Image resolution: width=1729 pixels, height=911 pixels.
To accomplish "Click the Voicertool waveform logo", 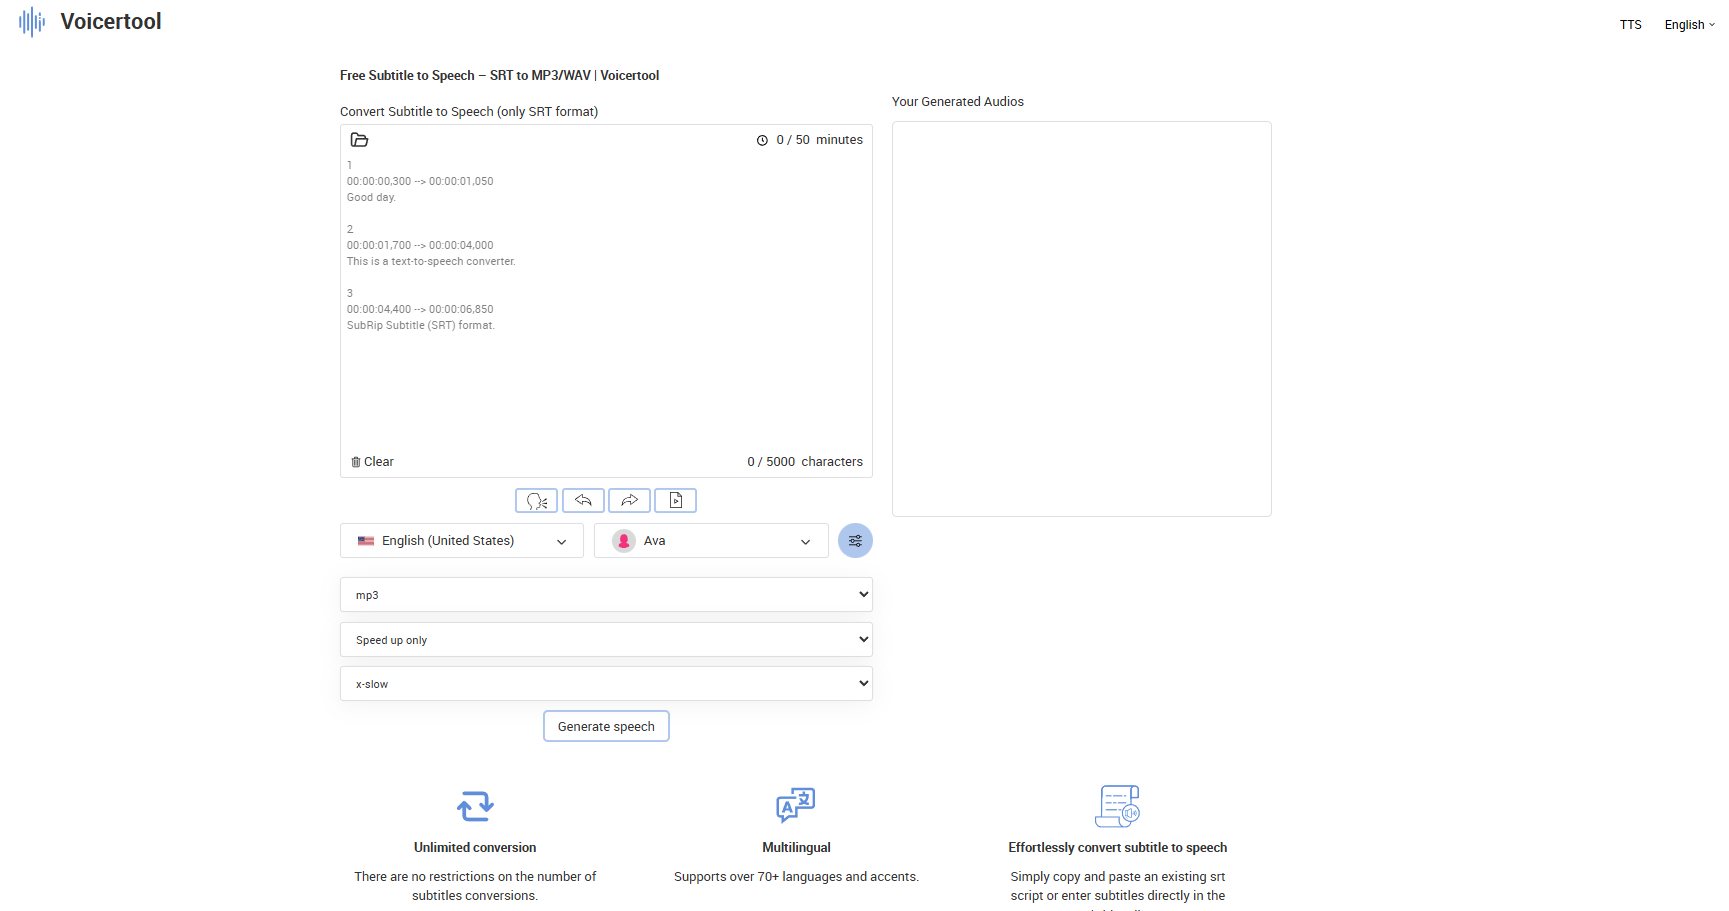I will tap(32, 22).
